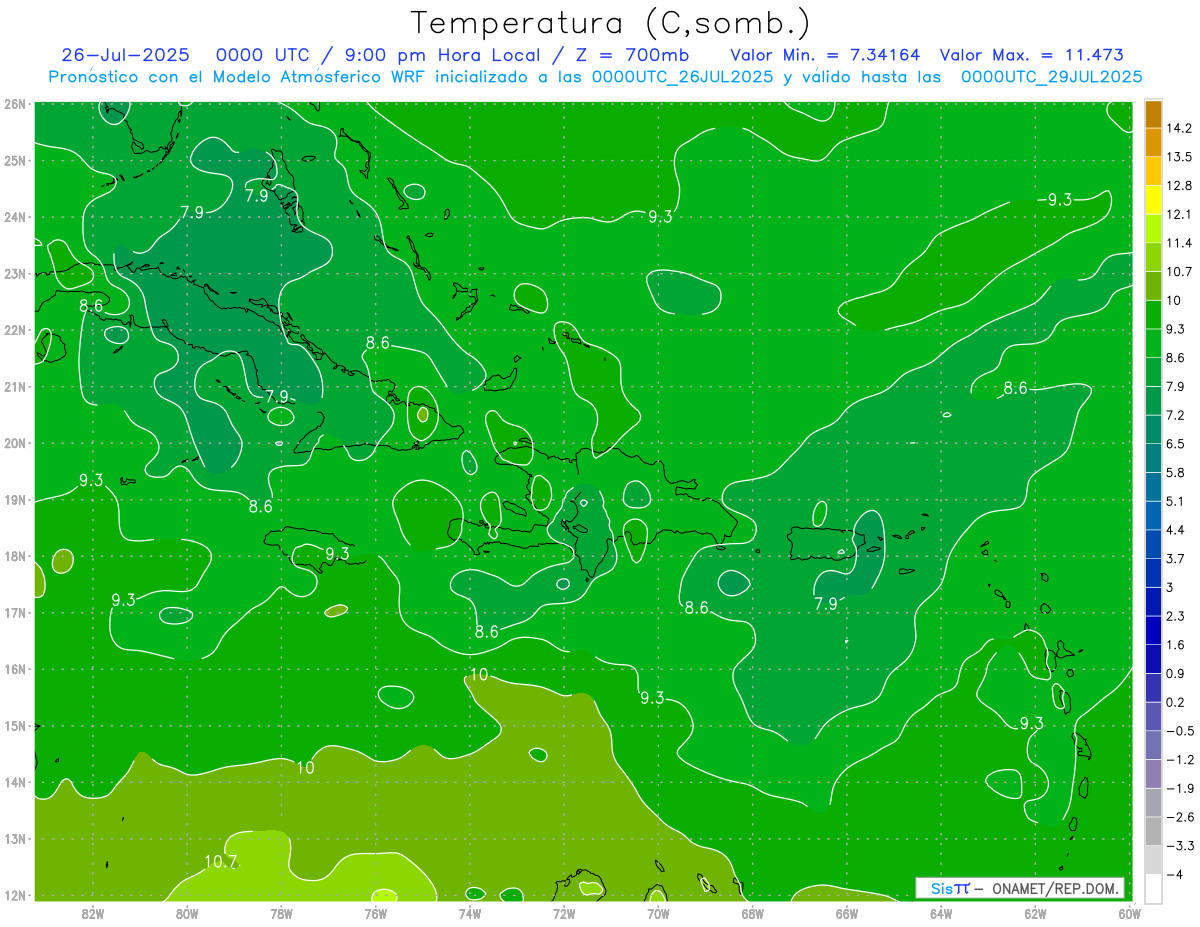The image size is (1200, 927).
Task: Click the colorbar label '11.4'
Action: (1179, 243)
